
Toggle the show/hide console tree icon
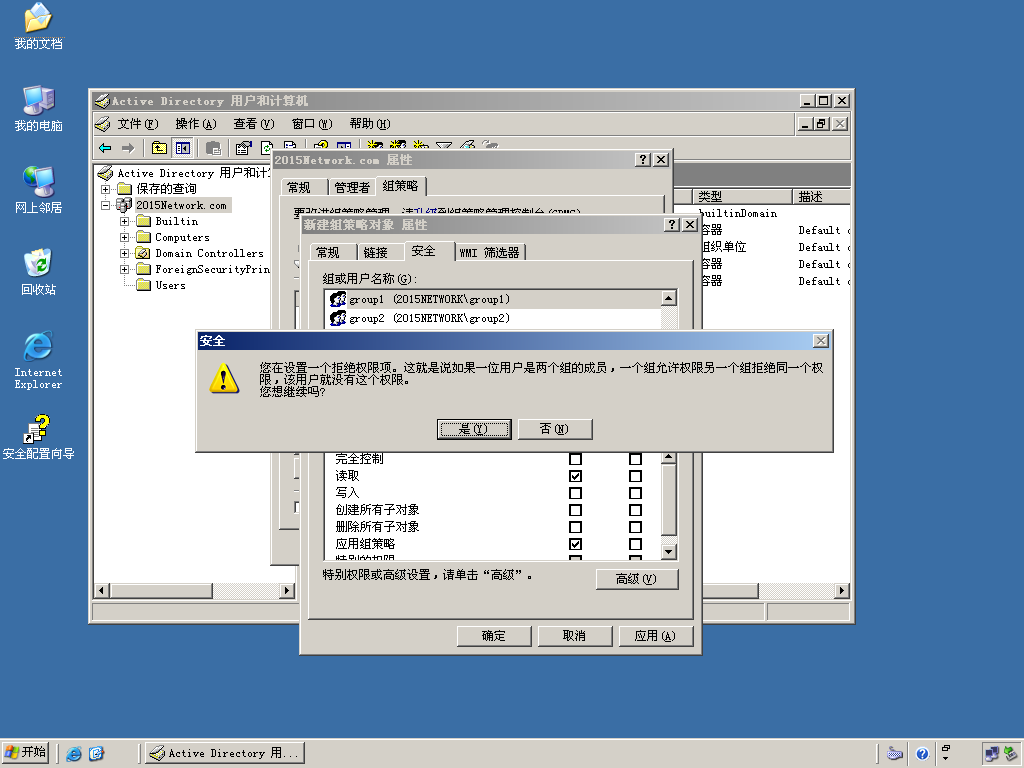[x=182, y=148]
